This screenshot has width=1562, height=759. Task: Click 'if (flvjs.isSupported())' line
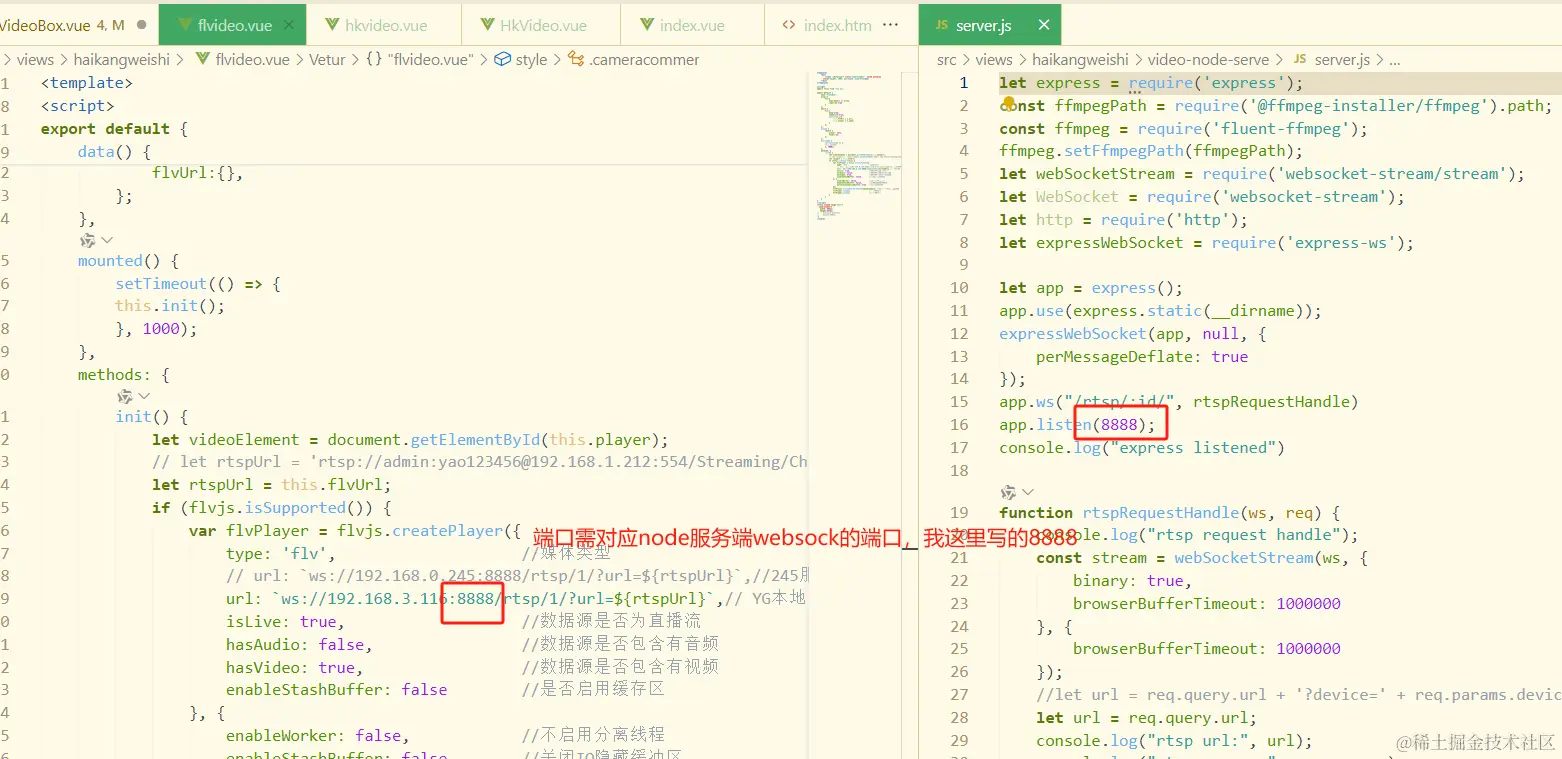272,507
